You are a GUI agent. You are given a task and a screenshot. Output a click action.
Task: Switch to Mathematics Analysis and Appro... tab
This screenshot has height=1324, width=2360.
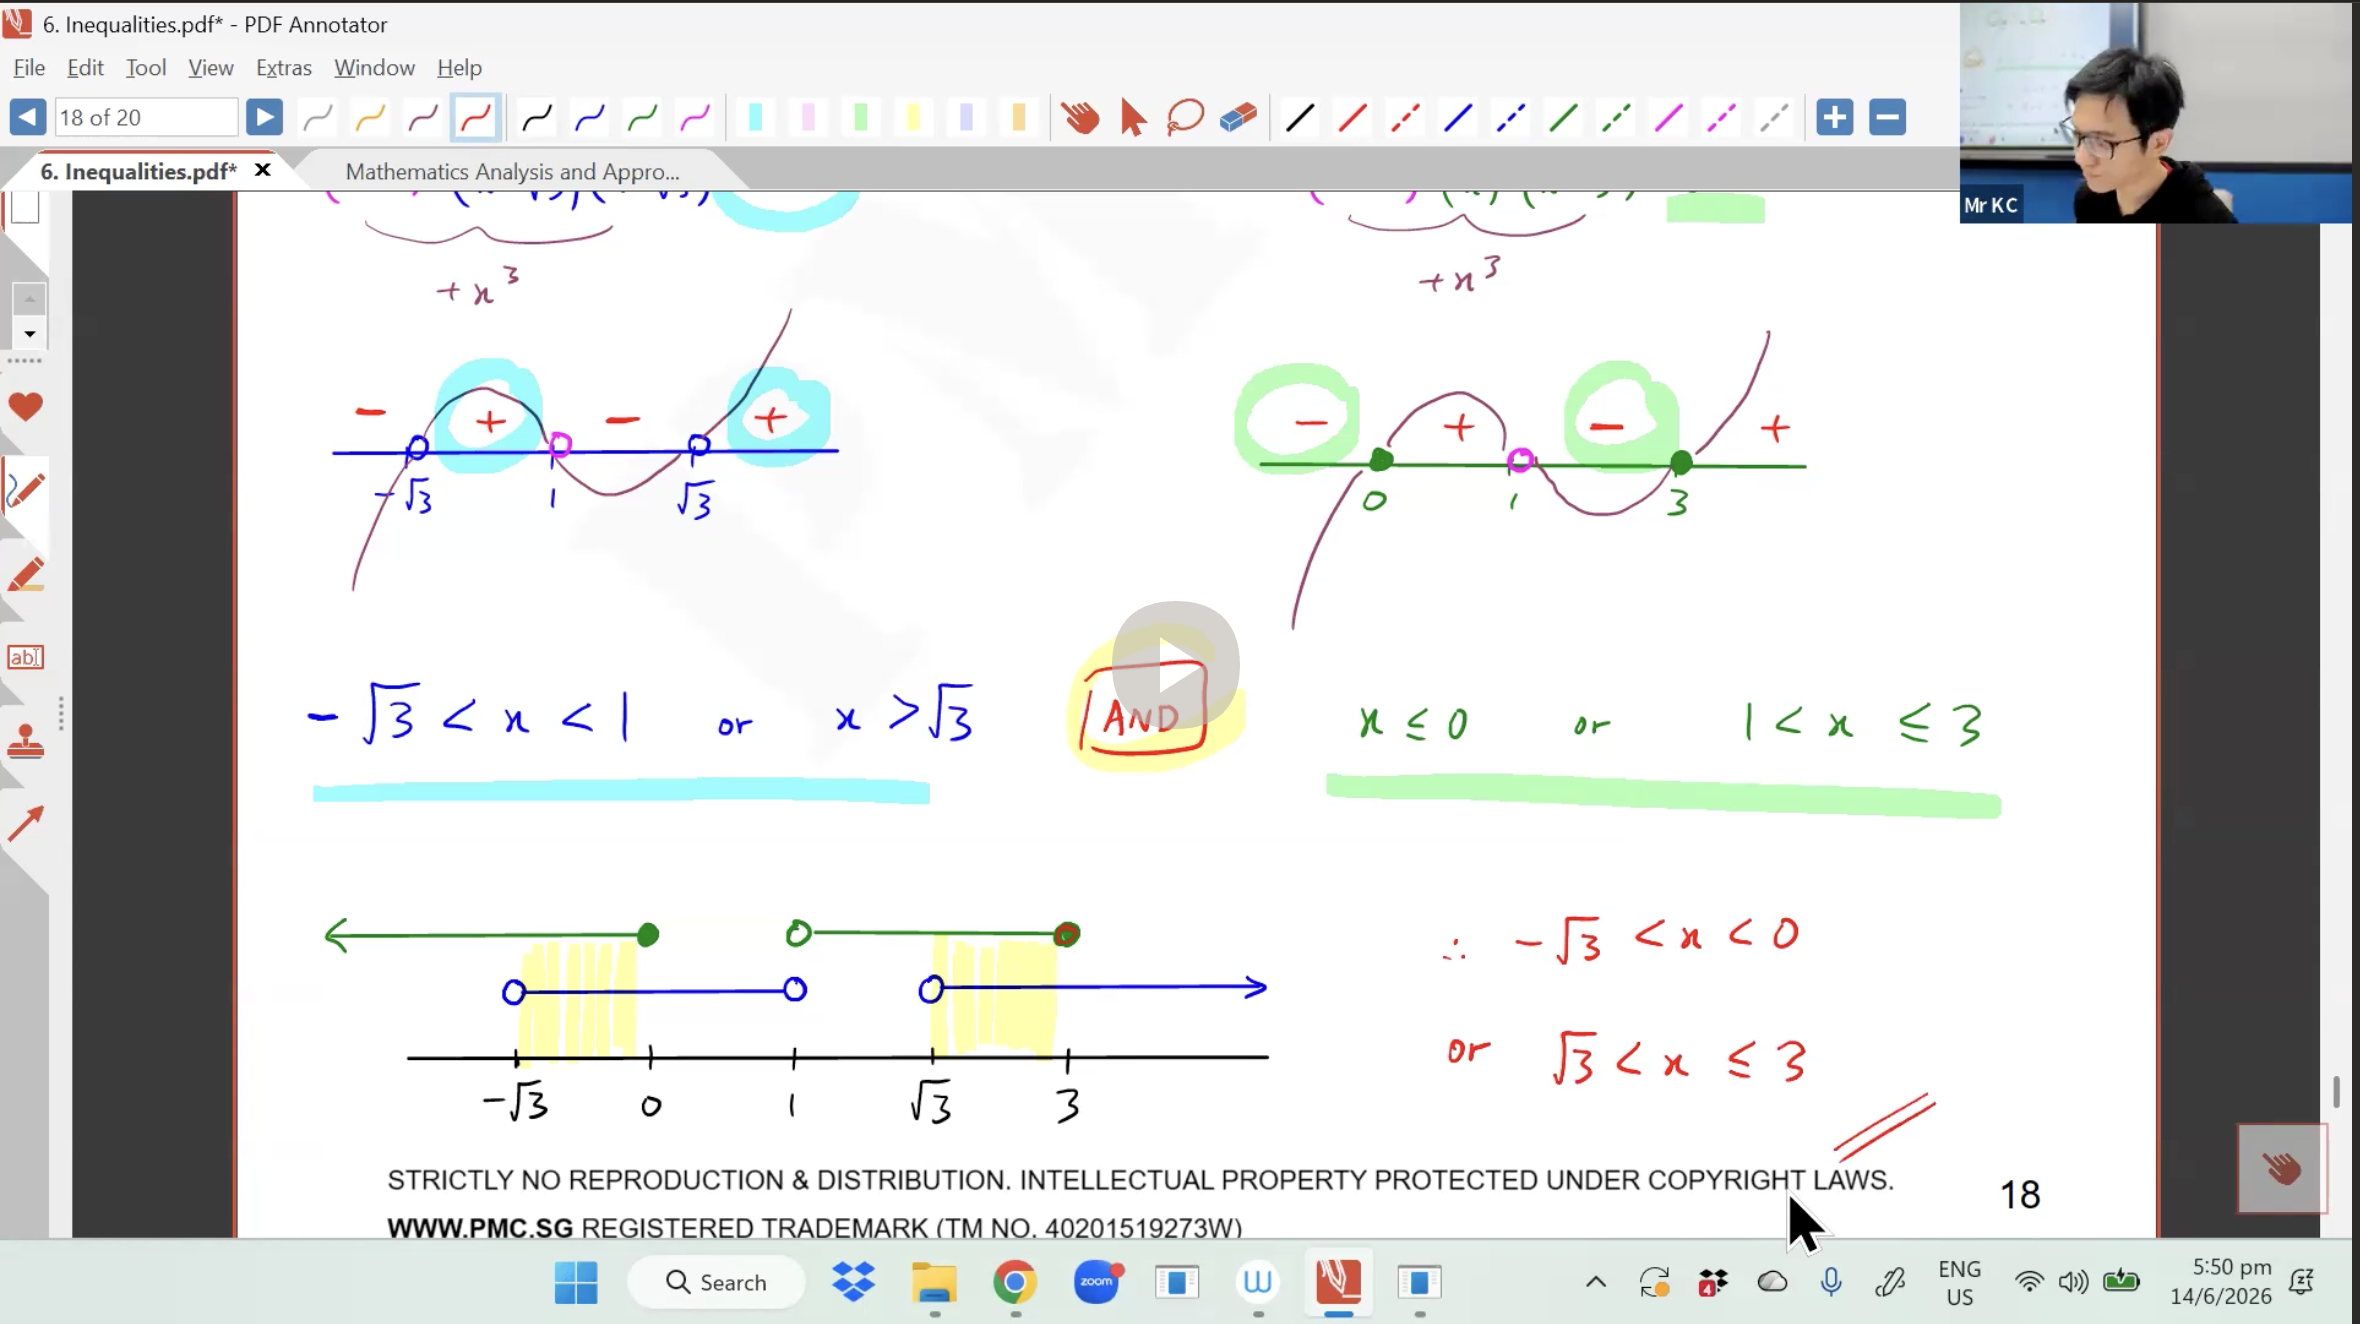click(512, 171)
